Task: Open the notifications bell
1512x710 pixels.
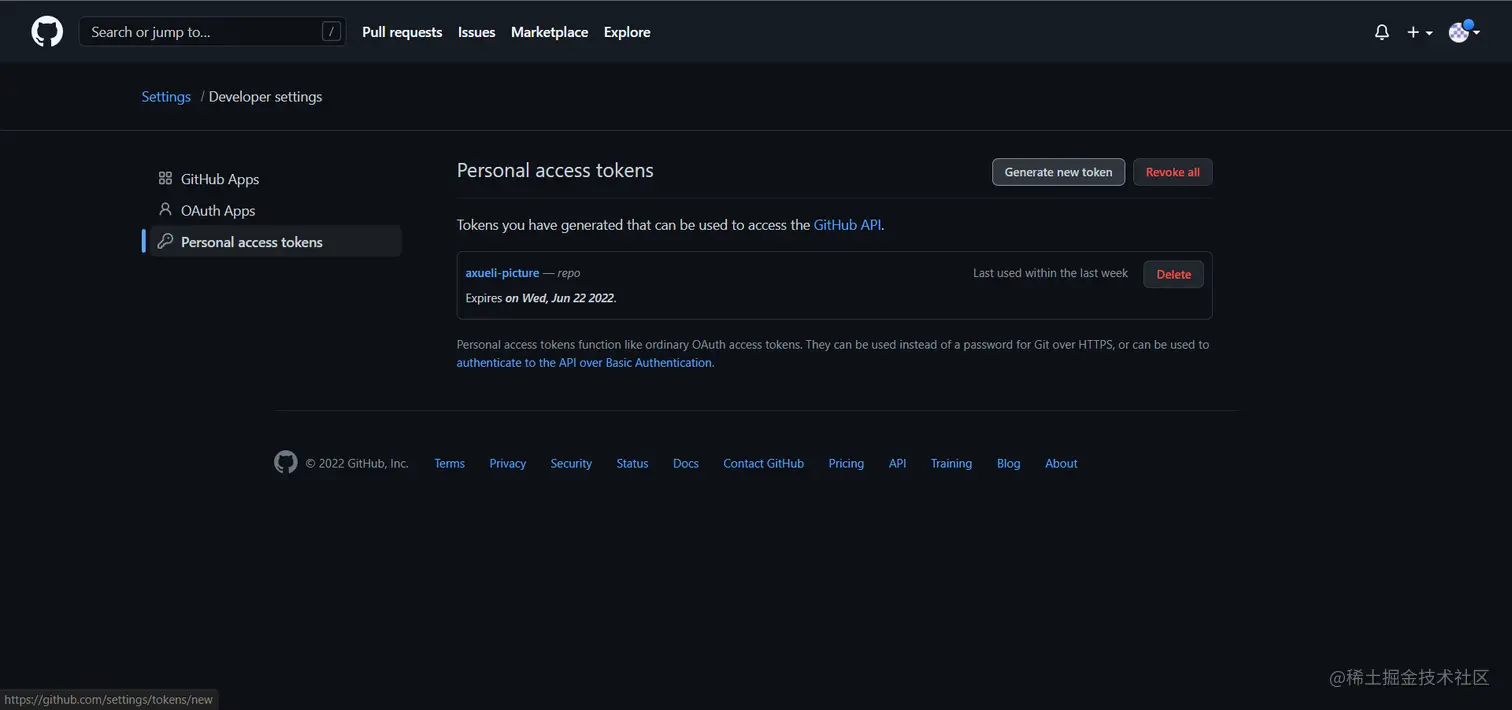Action: (1382, 32)
